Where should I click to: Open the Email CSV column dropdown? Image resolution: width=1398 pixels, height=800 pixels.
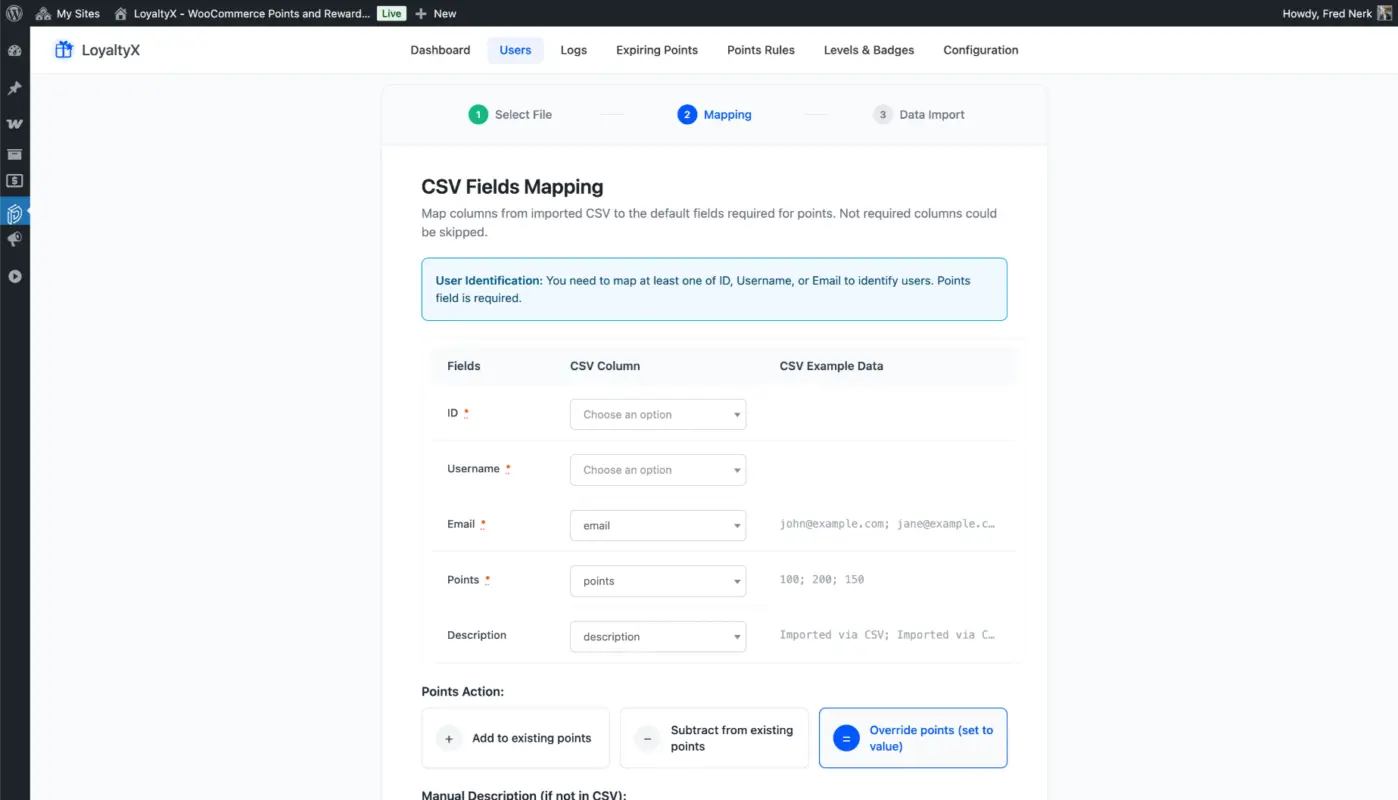tap(658, 525)
